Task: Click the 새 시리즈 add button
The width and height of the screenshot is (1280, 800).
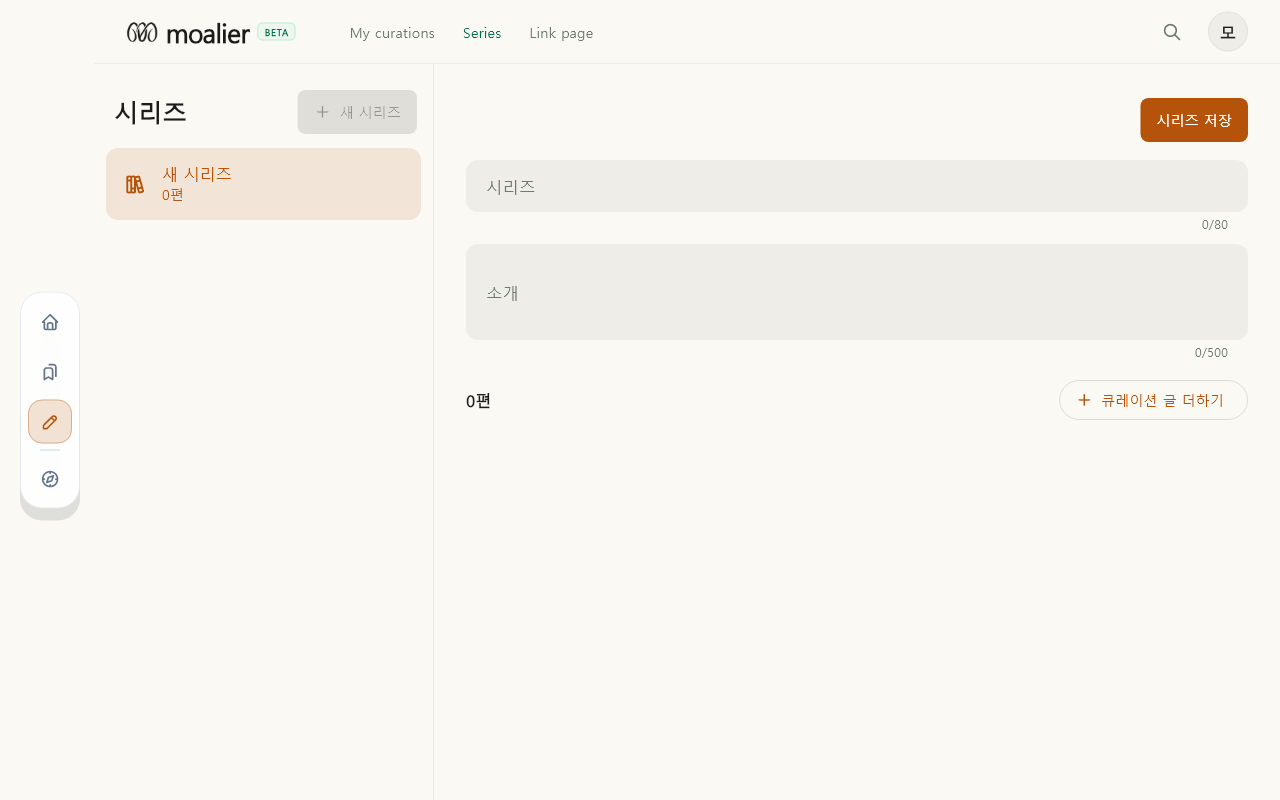Action: 357,112
